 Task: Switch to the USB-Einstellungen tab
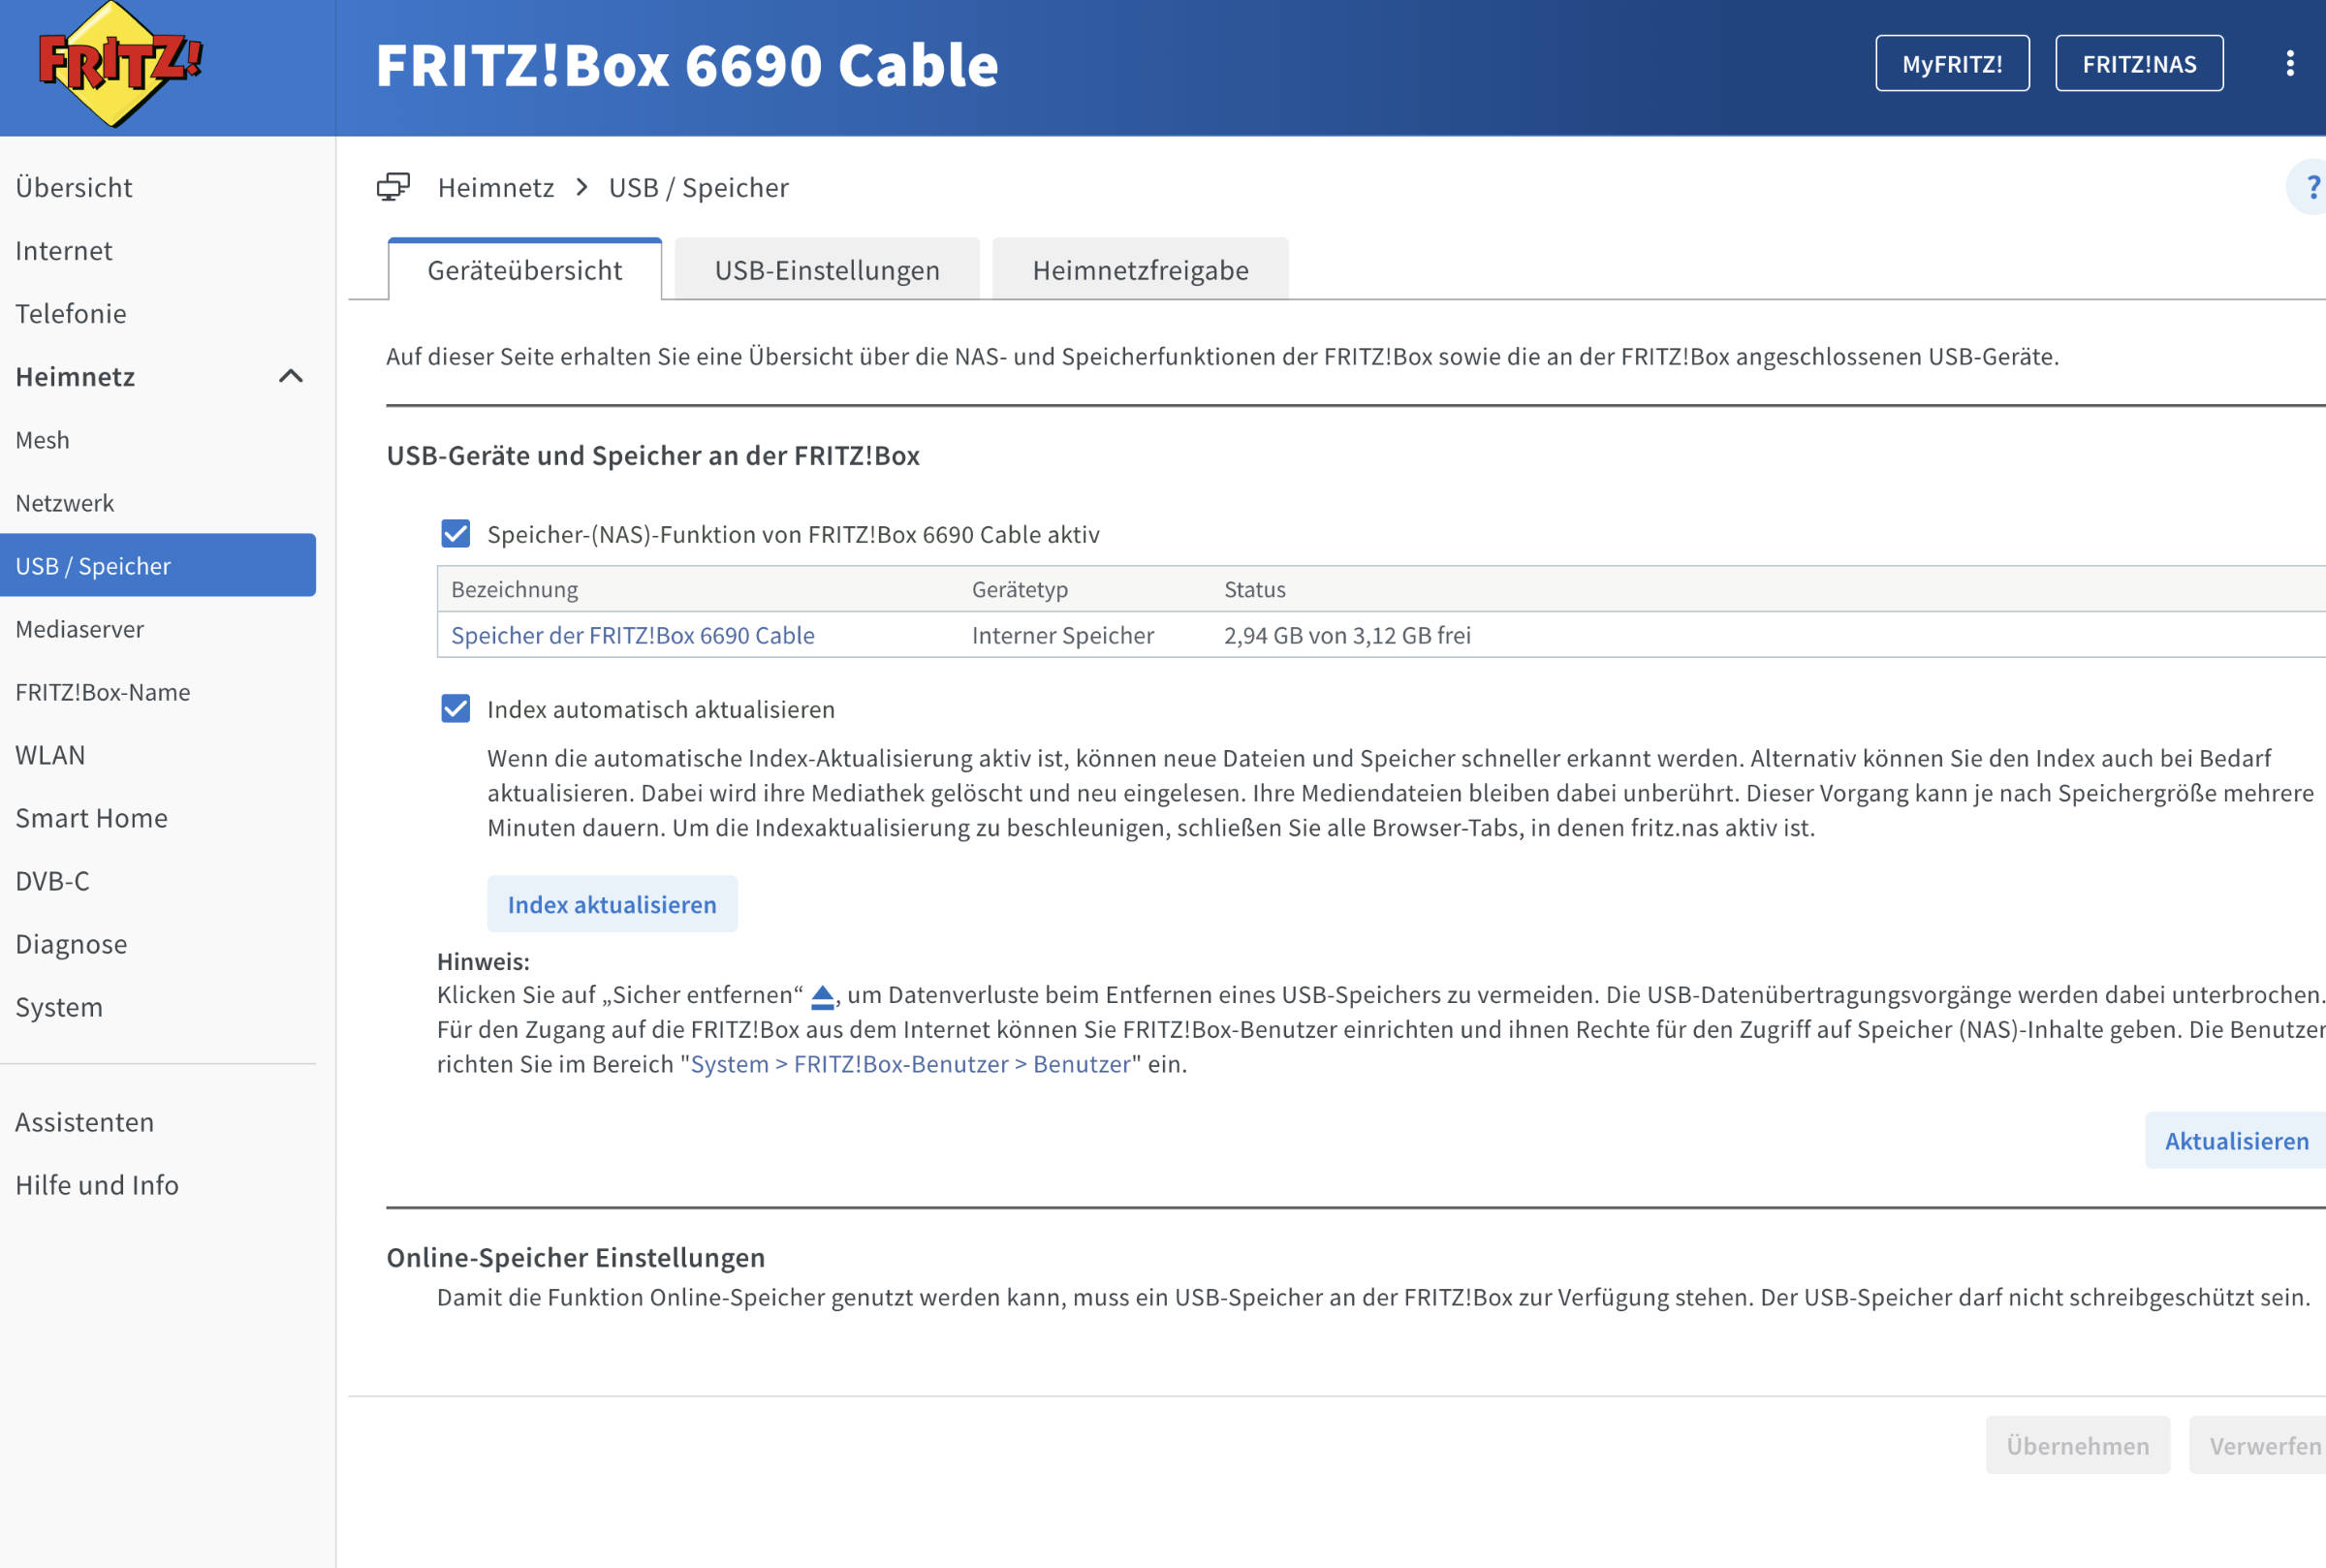(826, 270)
